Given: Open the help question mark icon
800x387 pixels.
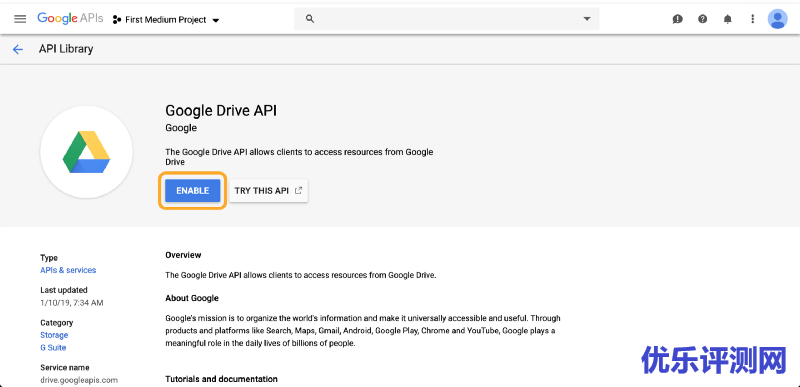Looking at the screenshot, I should tap(703, 19).
